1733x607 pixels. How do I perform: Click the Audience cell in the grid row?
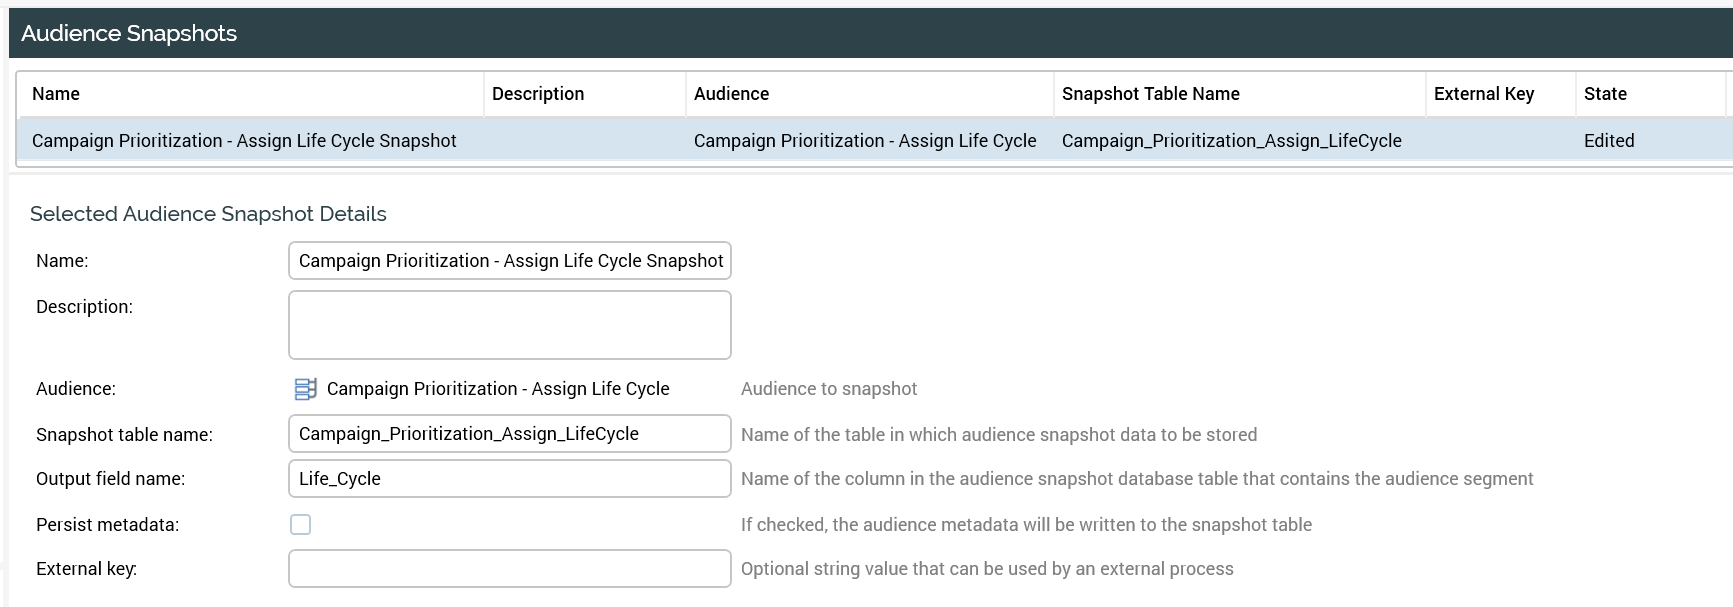pos(865,141)
